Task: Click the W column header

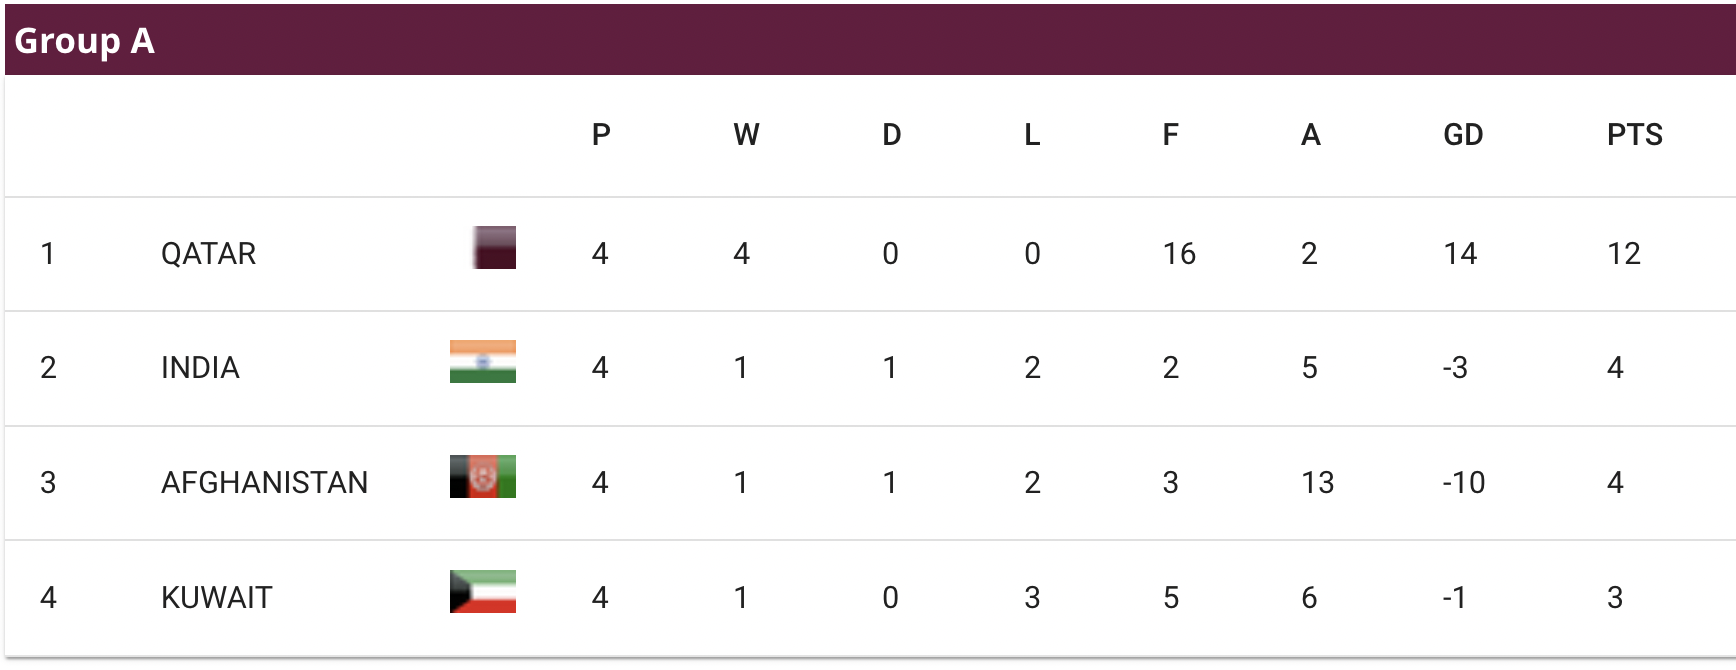Action: coord(746,135)
